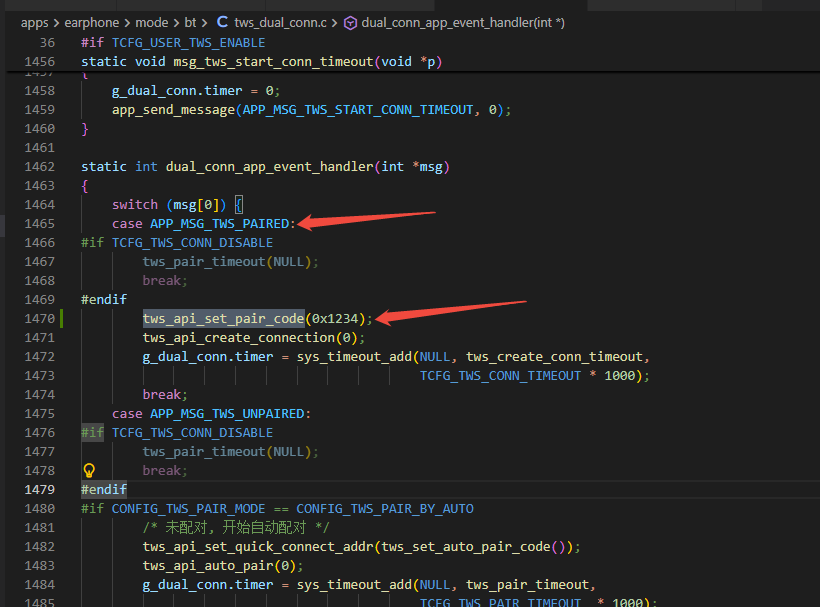Click APP_MSG_TWS_UNPAIRED case label

227,414
